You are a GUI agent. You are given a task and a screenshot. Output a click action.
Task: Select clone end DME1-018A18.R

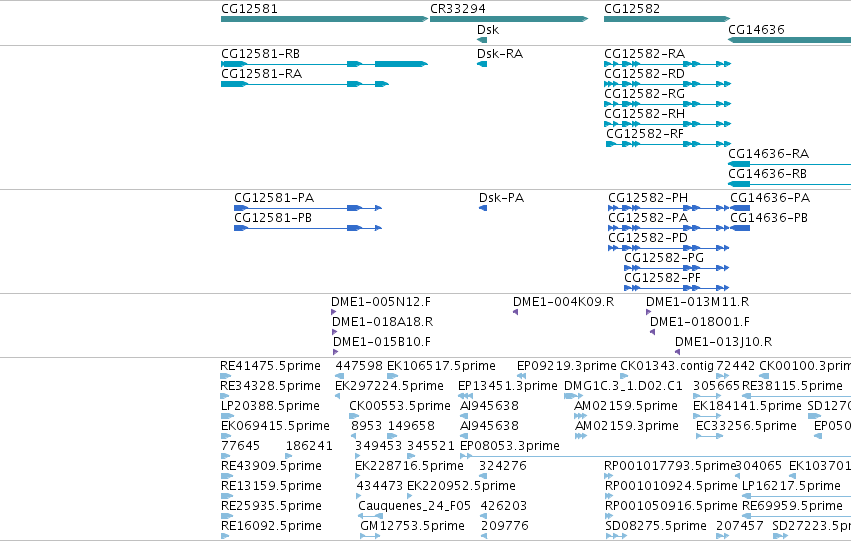coord(383,322)
